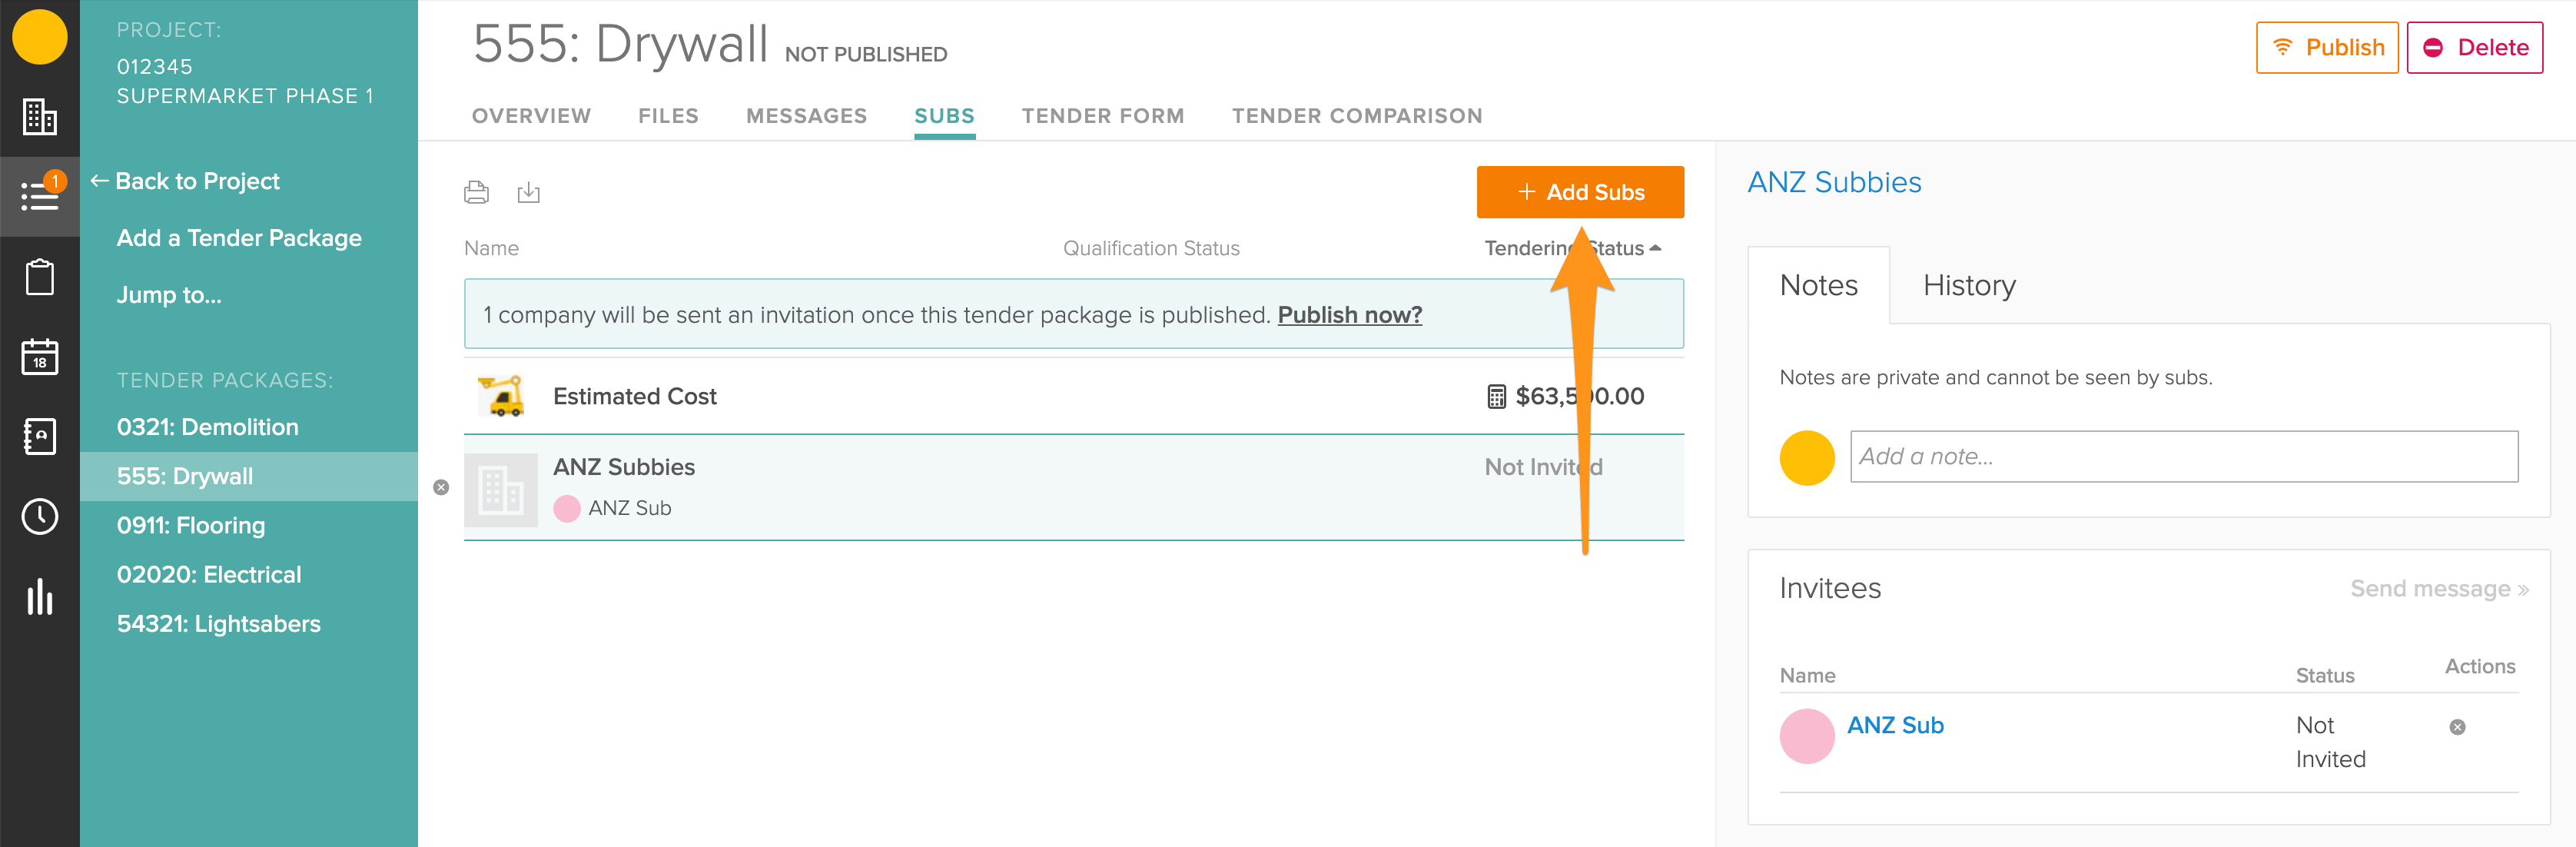Click the Publish now? link
2576x847 pixels.
[x=1349, y=315]
